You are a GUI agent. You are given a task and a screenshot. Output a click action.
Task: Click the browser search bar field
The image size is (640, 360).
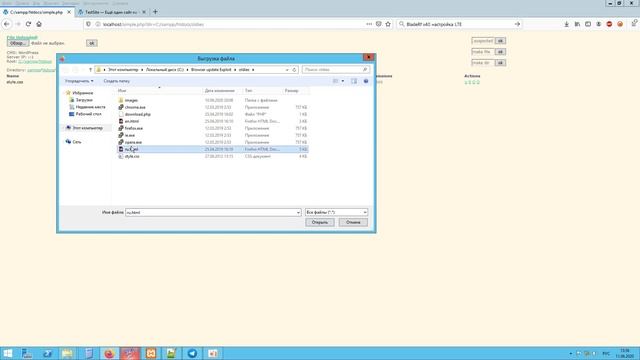tap(459, 24)
